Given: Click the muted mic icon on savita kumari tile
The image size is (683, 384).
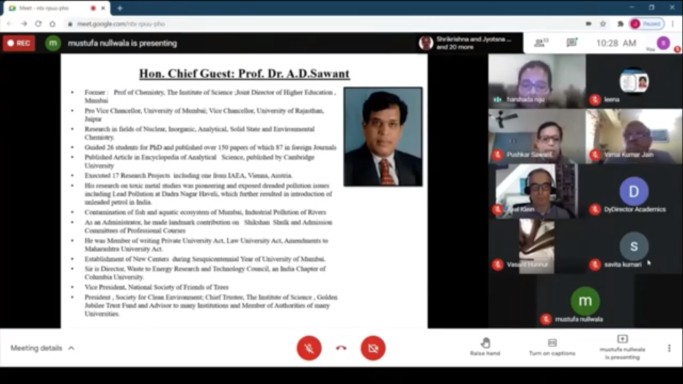Looking at the screenshot, I should [x=595, y=264].
